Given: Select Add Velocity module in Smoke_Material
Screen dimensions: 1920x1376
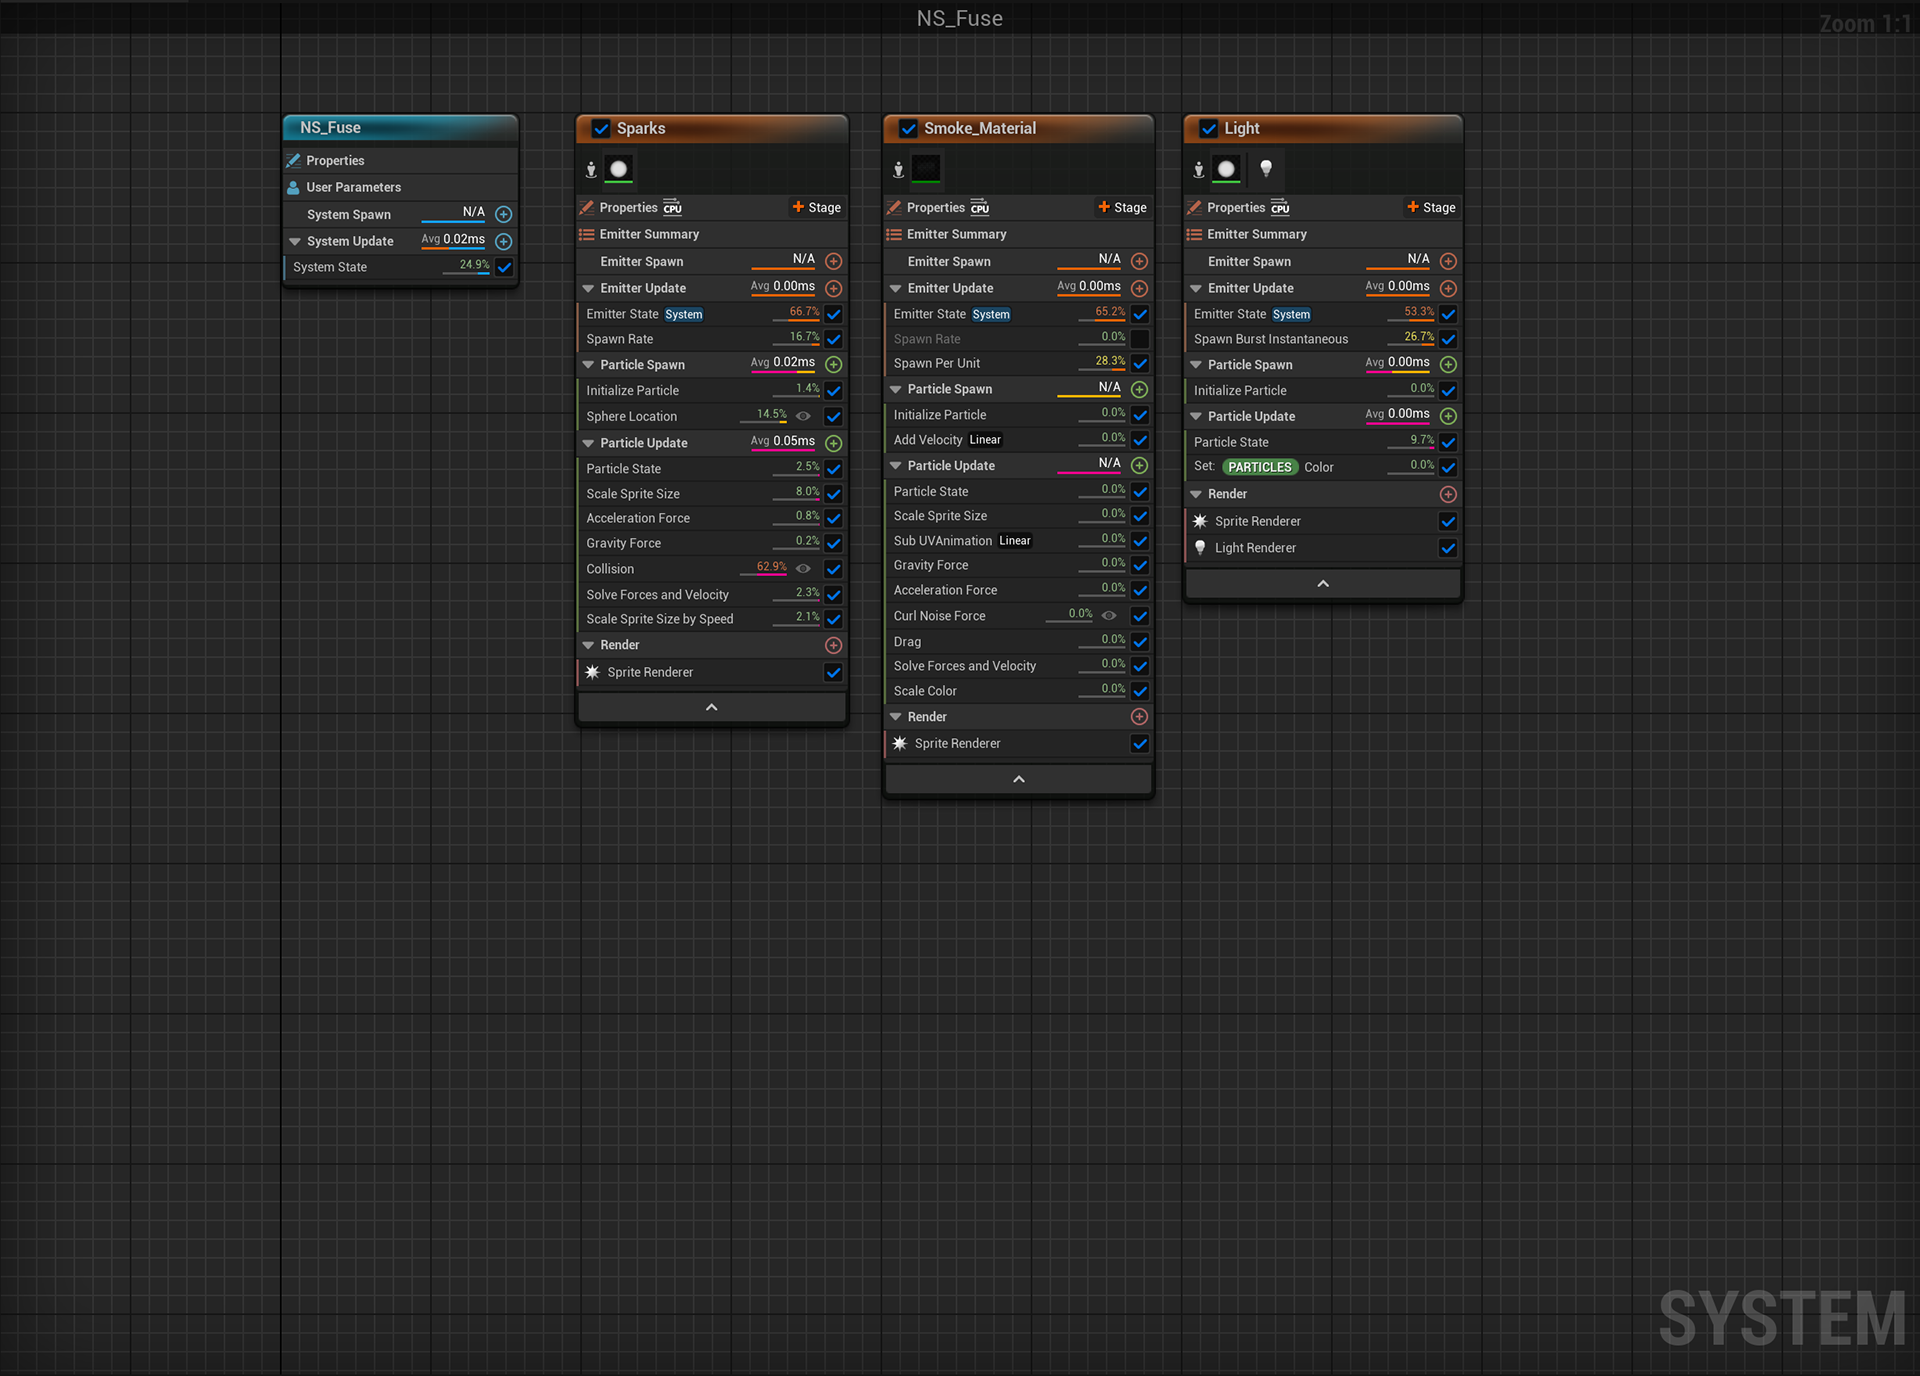Looking at the screenshot, I should click(x=1019, y=440).
